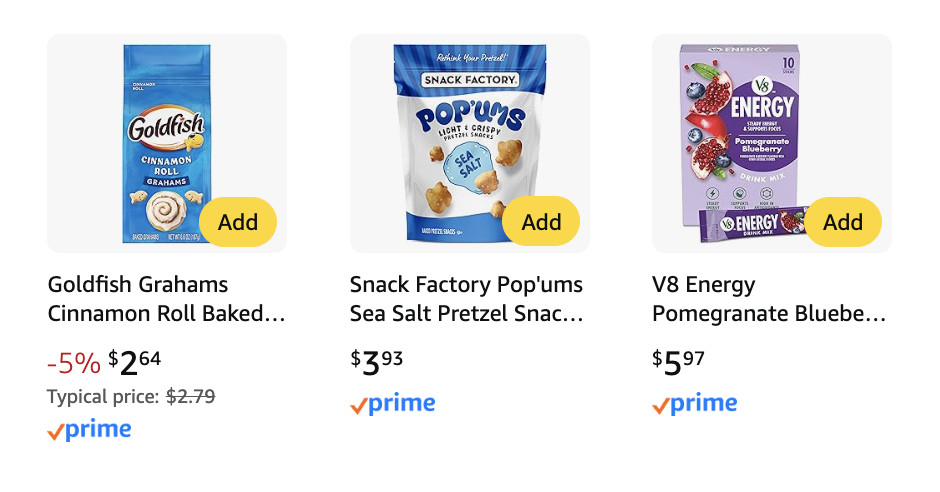Click Prime badge under Snack Factory Pop'ums
Screen dimensions: 940x492
click(x=393, y=404)
